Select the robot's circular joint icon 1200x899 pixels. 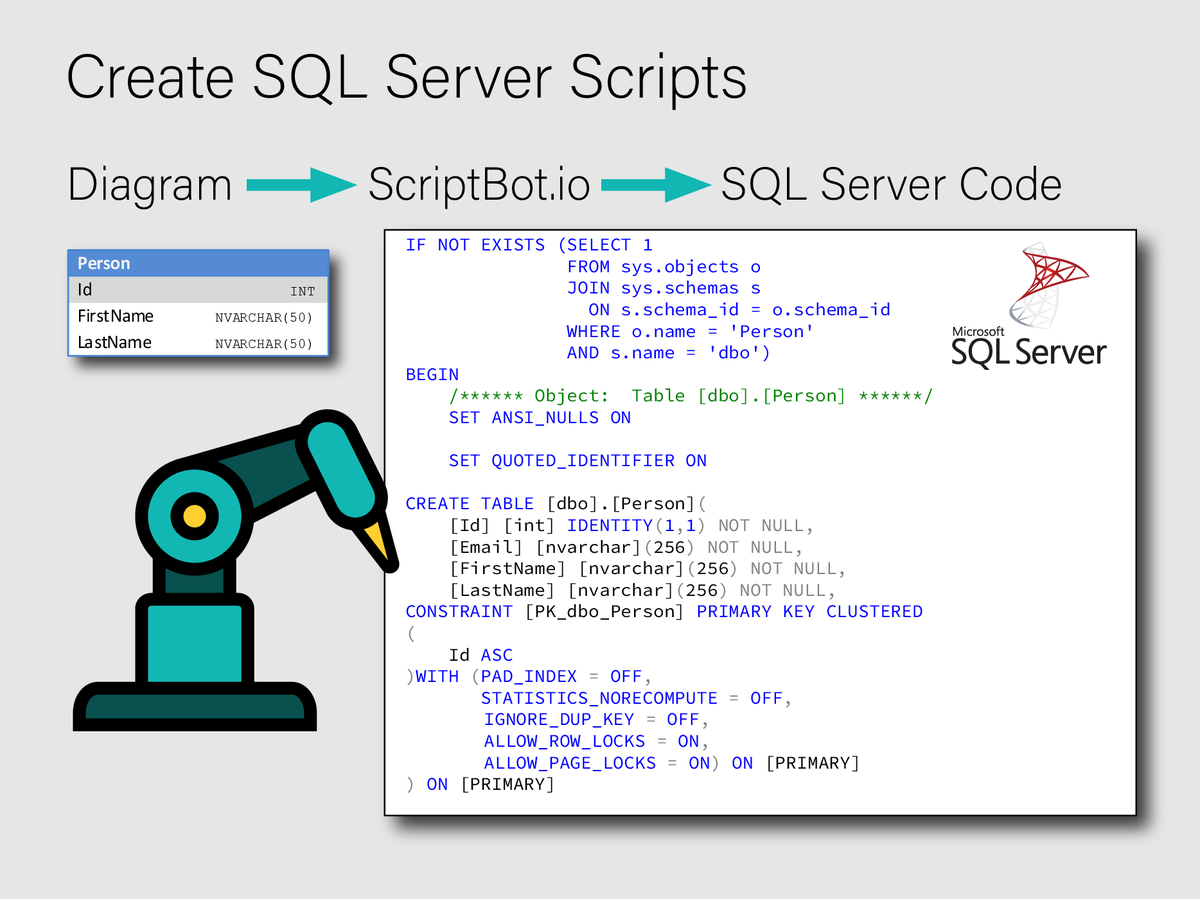(197, 513)
